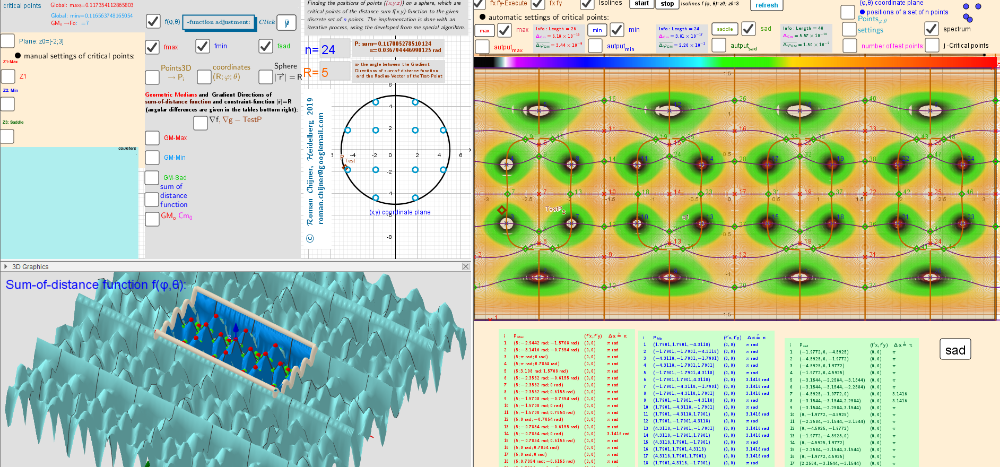Click the rainbow spectrum color bar
Screen dimensions: 1000x467
(x=734, y=63)
